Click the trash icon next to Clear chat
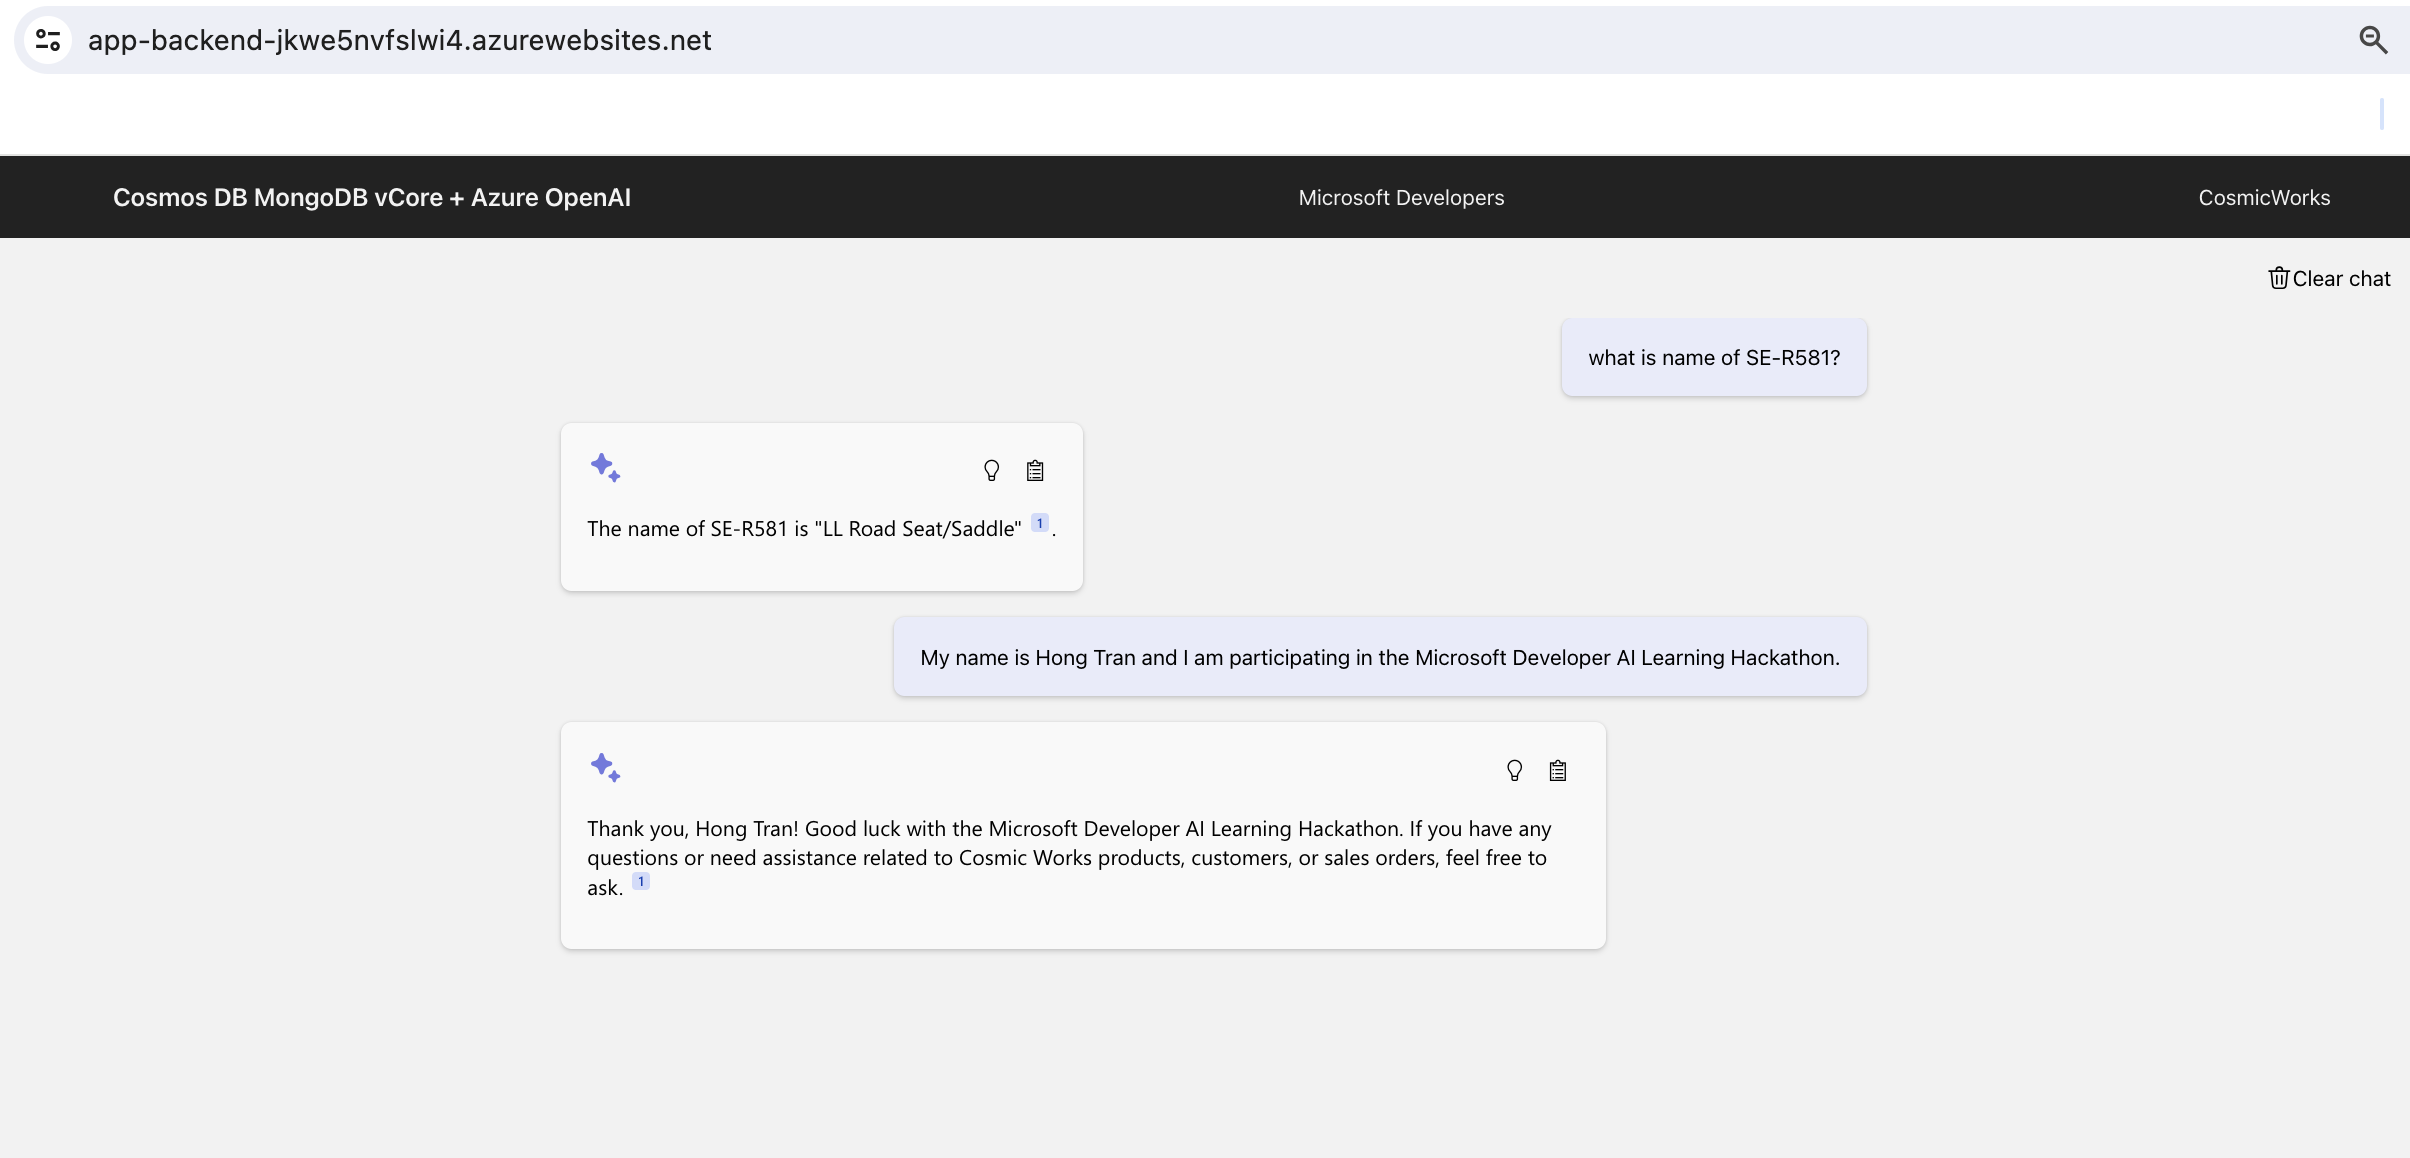 click(x=2278, y=278)
